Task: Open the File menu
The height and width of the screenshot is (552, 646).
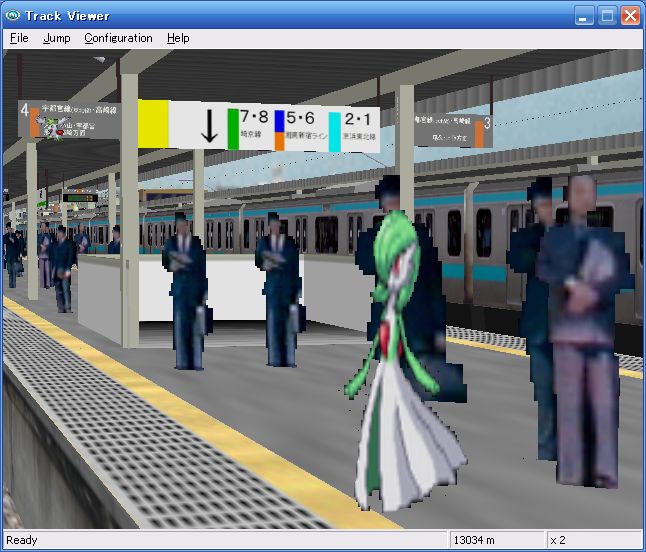Action: (19, 38)
